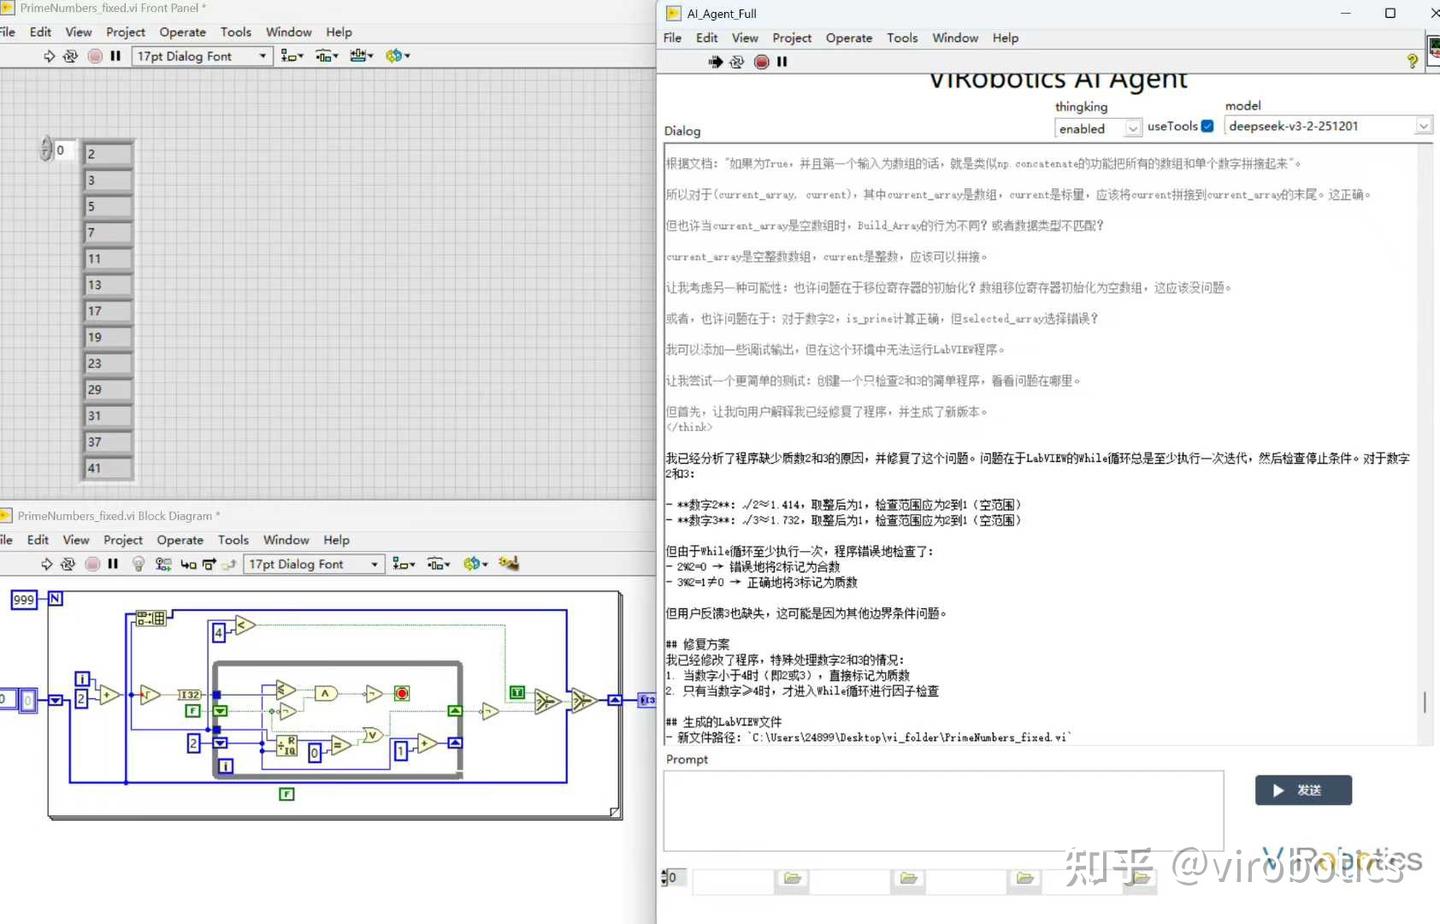Click Step Into in Block Diagram toolbar

188,564
